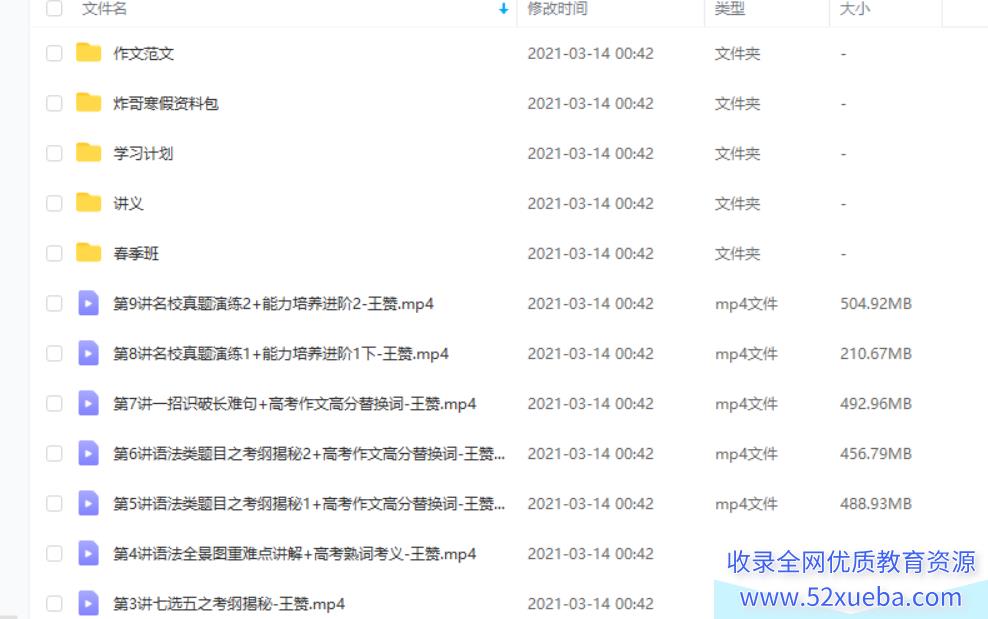This screenshot has height=619, width=988.
Task: Tick the checkbox for 炸哥寒假资料包 folder
Action: click(54, 103)
